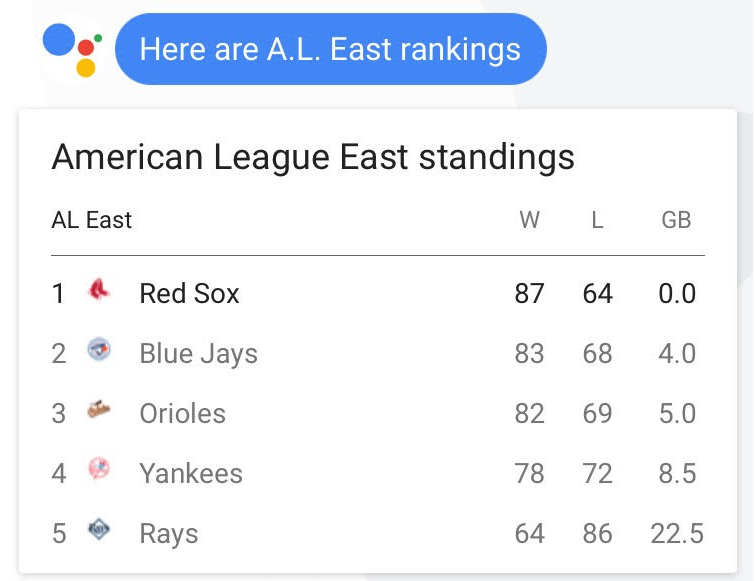Click Yankees losses value 72

[x=597, y=473]
